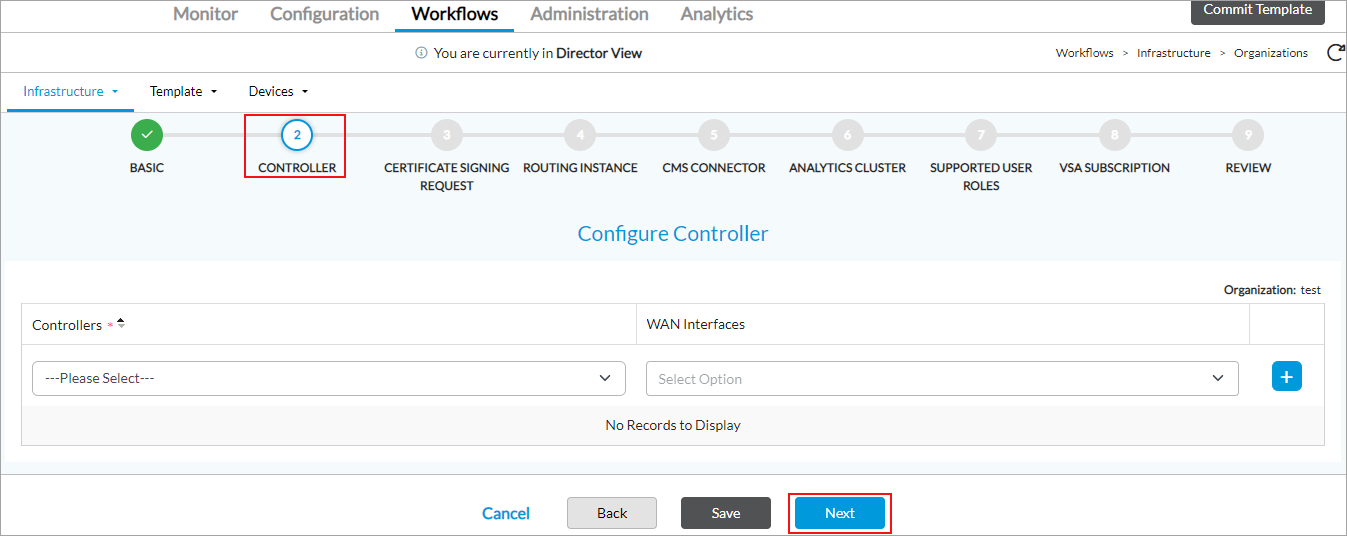Viewport: 1347px width, 536px height.
Task: Open the Devices dropdown menu
Action: pos(278,91)
